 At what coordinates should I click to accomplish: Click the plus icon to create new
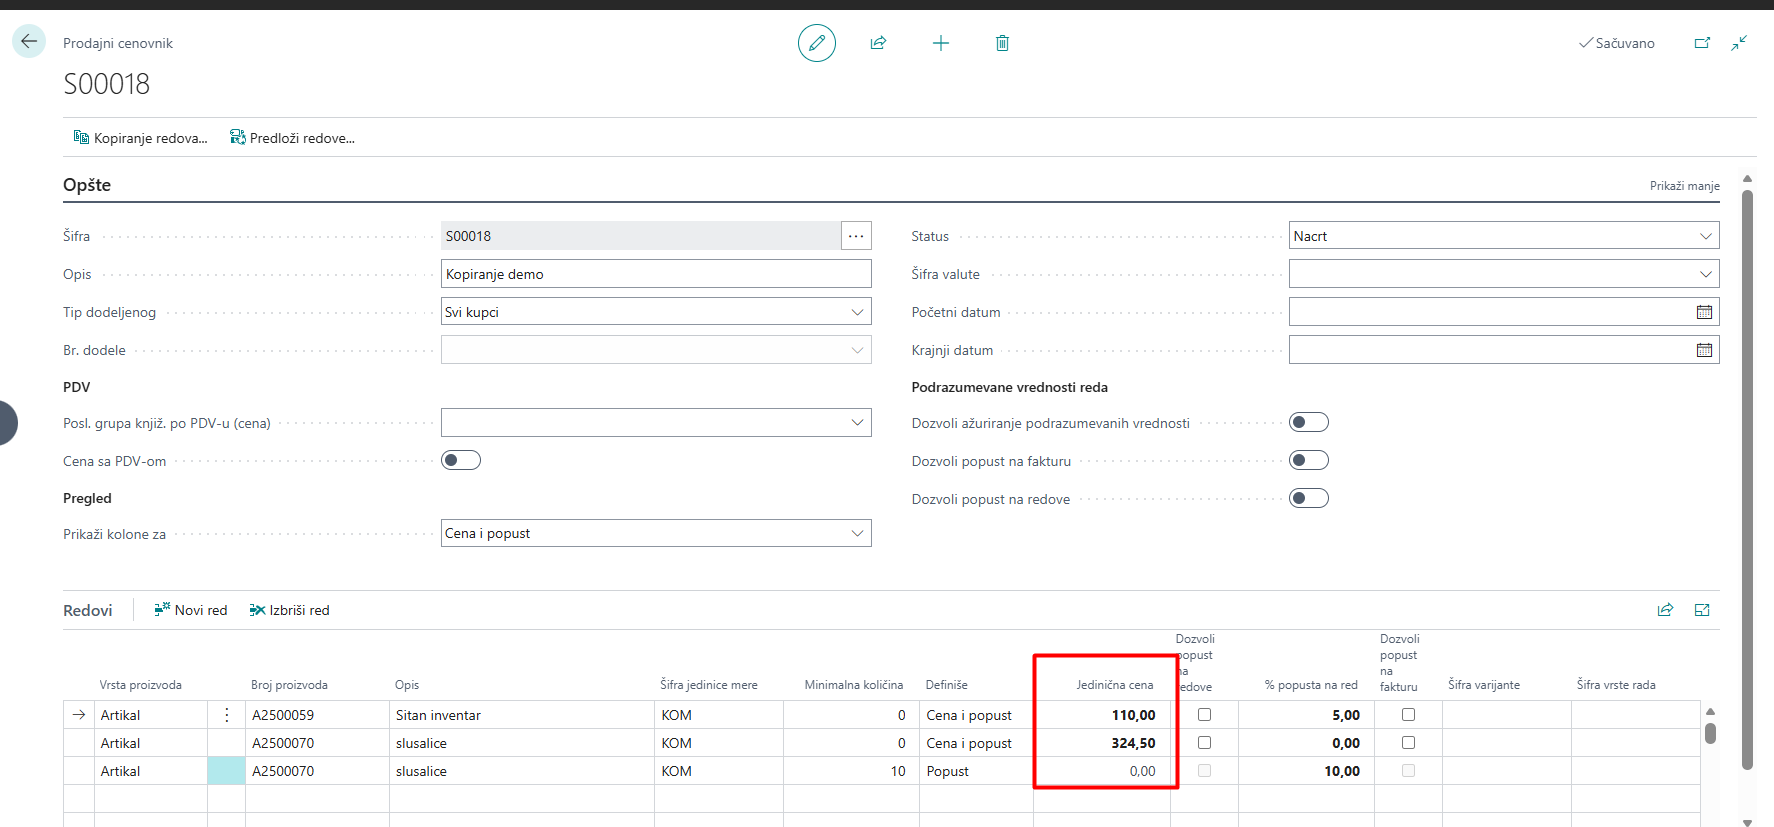click(941, 43)
